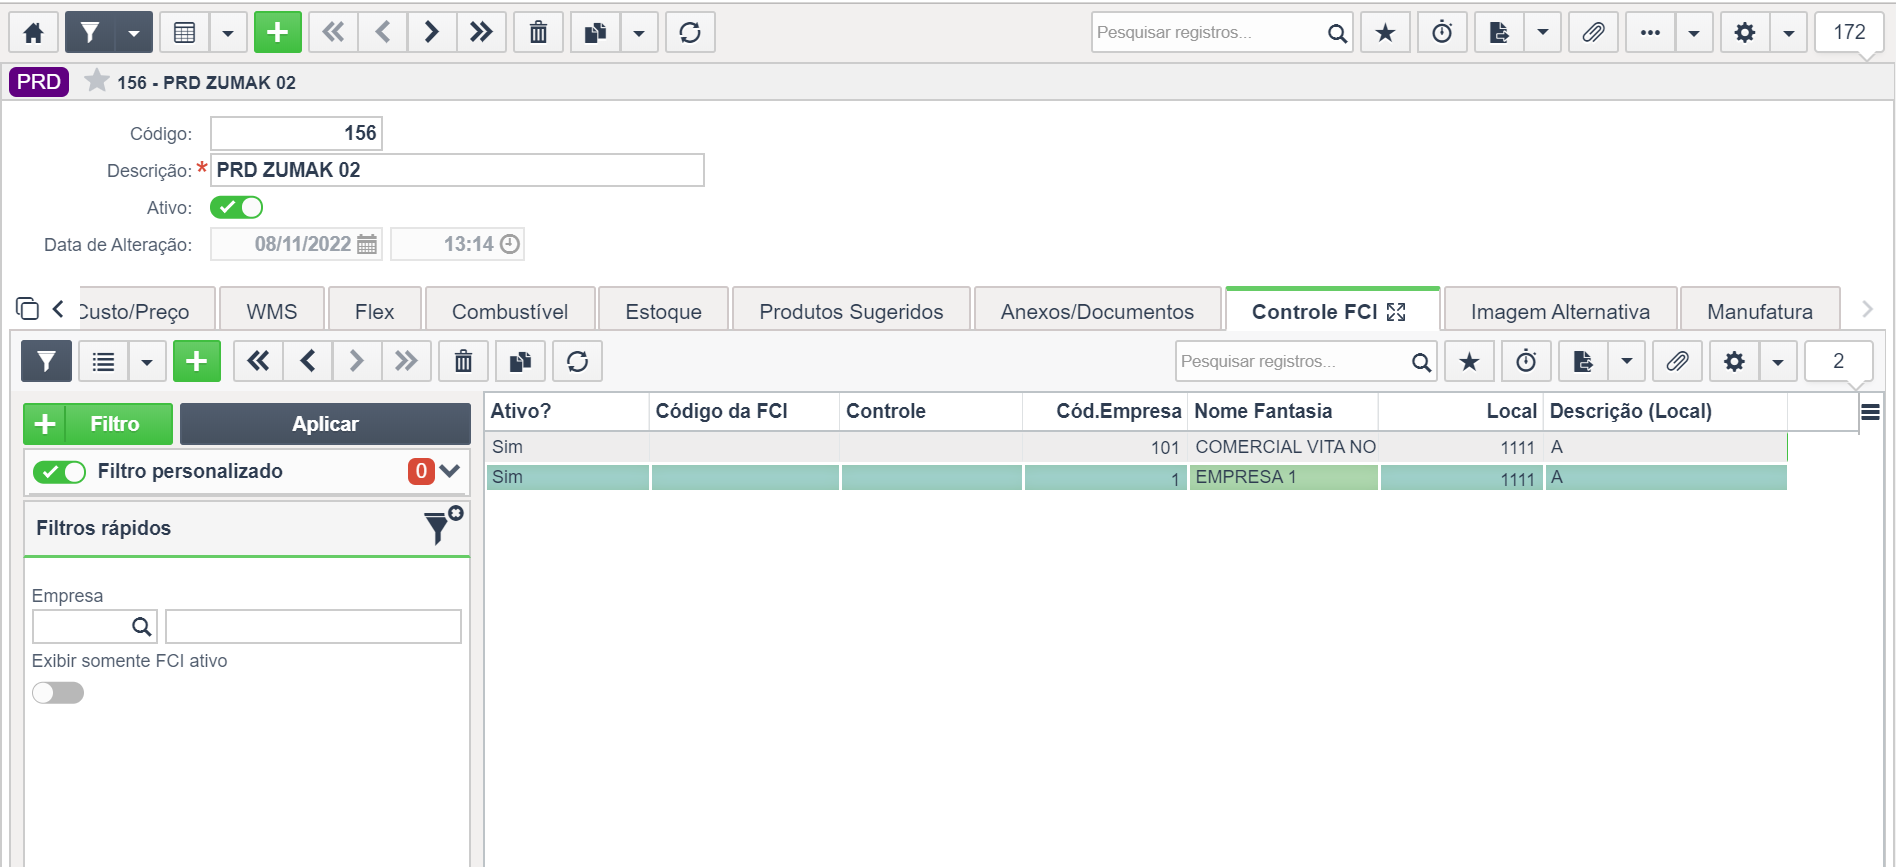Open the FCI export dropdown arrow
Screen dimensions: 1896x867
(1627, 361)
